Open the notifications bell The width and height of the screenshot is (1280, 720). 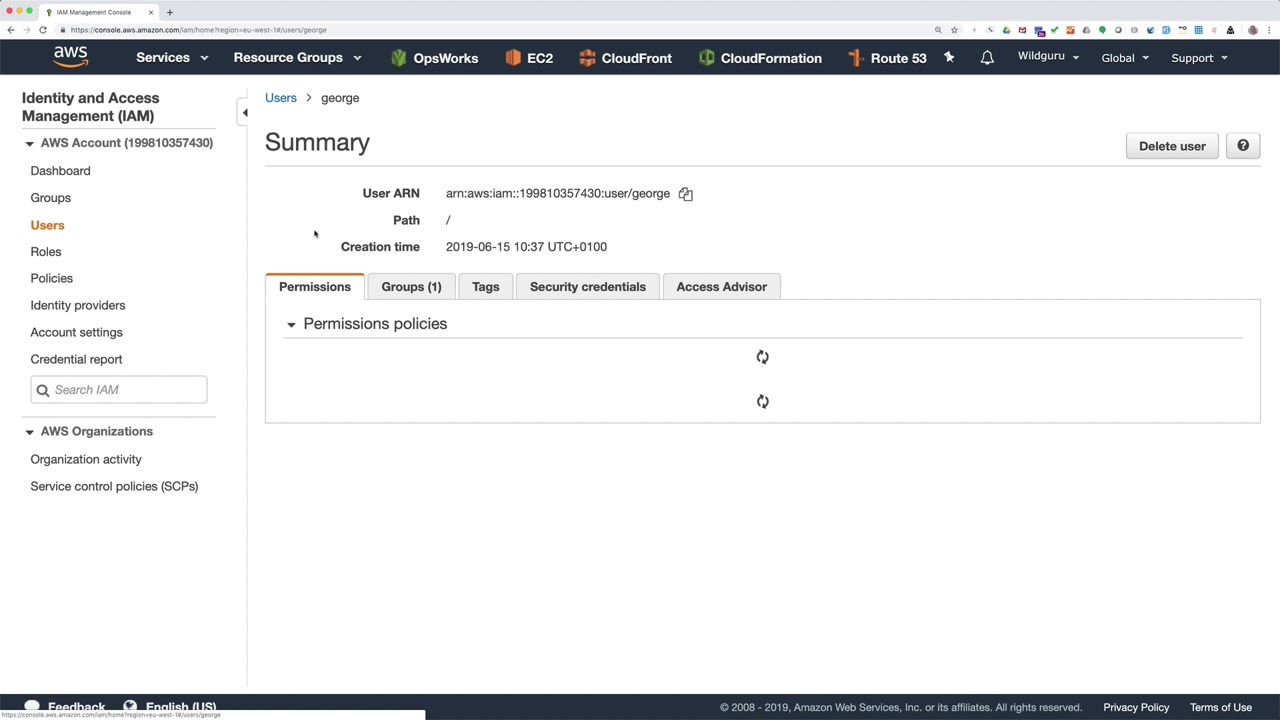click(987, 58)
